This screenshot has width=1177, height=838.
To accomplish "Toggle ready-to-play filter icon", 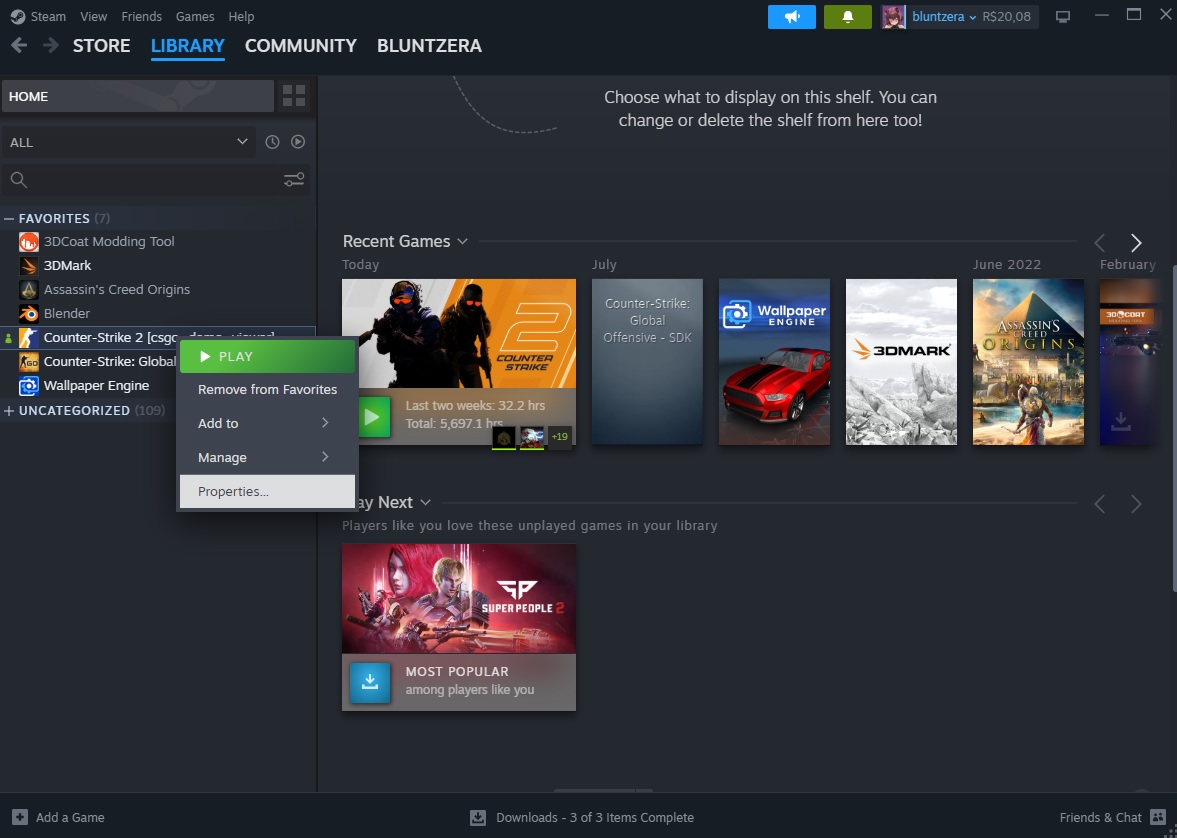I will pos(298,142).
